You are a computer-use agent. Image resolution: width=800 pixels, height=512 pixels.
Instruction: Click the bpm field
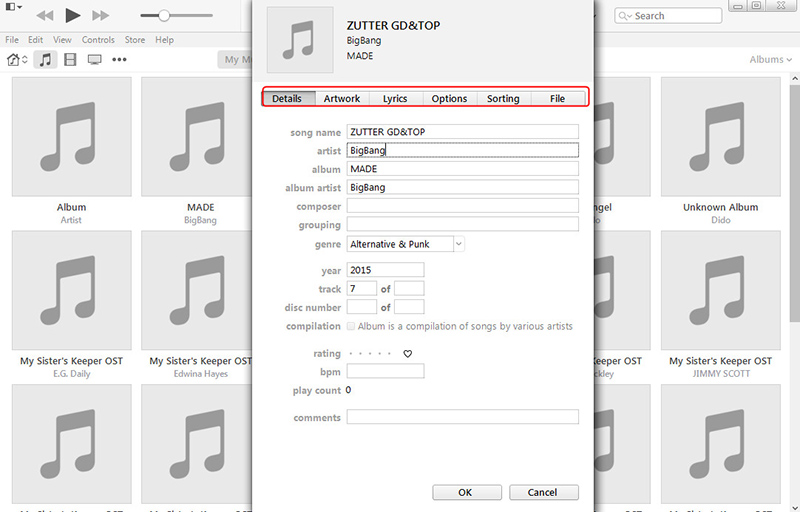click(385, 371)
